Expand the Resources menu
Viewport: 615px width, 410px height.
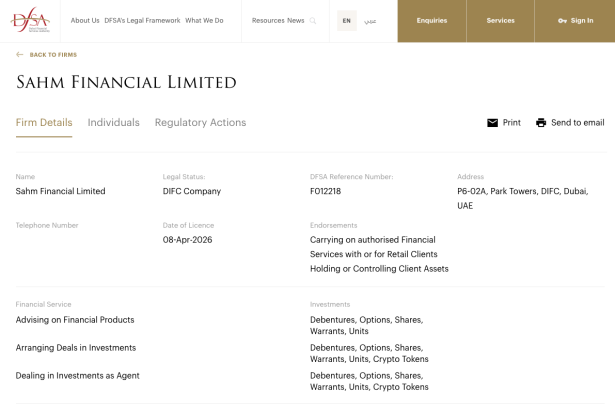[268, 20]
